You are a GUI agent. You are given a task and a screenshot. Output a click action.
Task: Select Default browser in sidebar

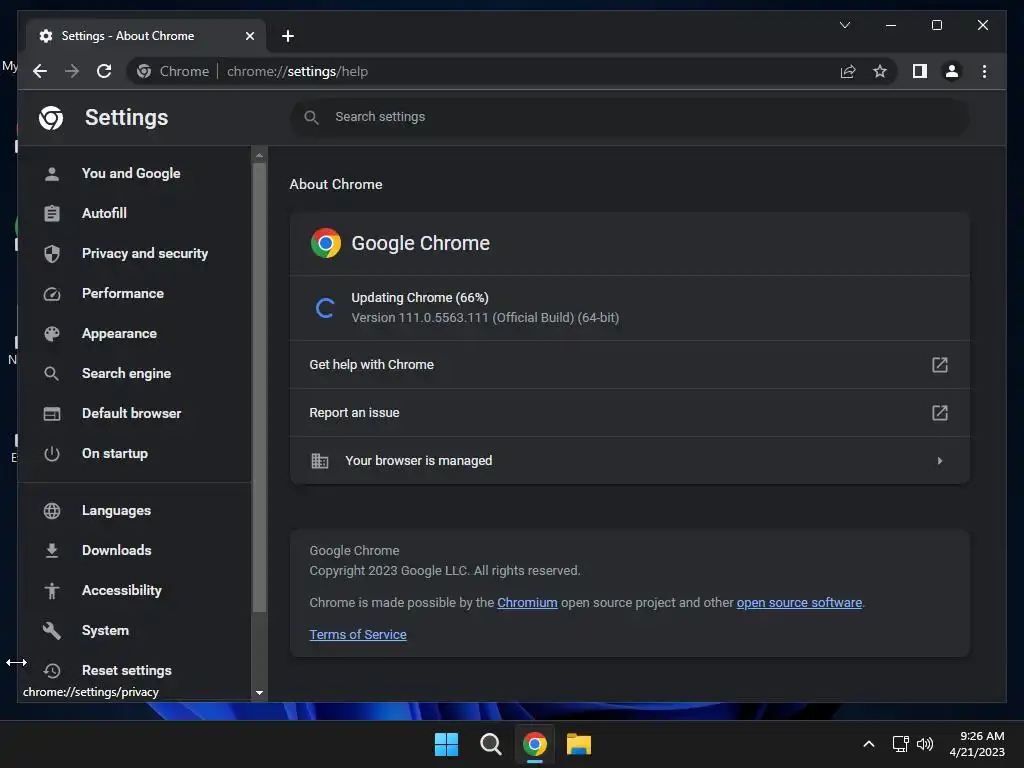[x=132, y=413]
